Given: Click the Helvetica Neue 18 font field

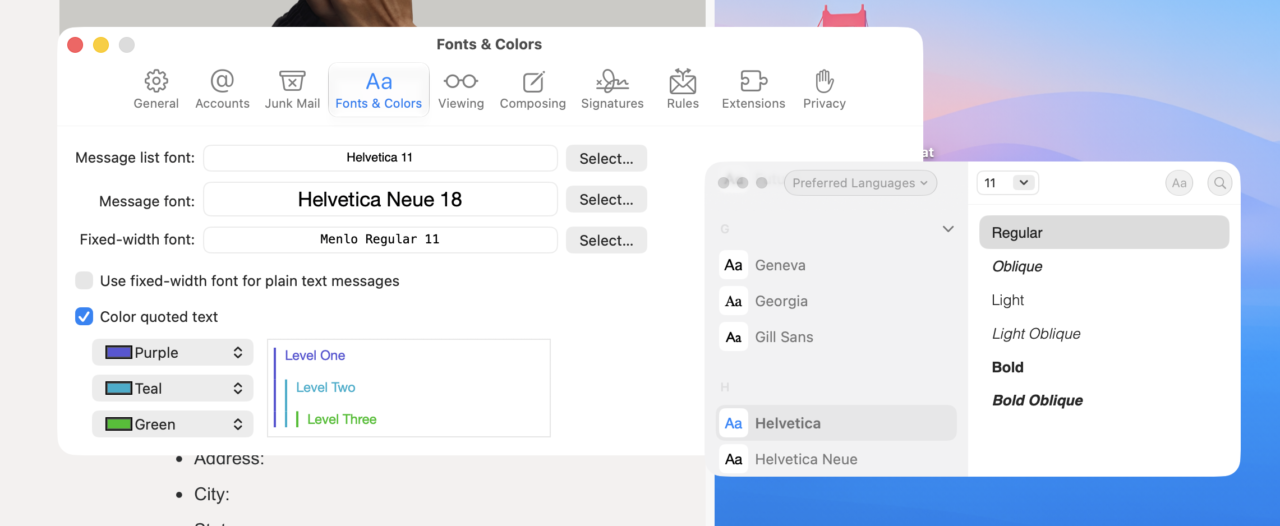Looking at the screenshot, I should click(380, 199).
